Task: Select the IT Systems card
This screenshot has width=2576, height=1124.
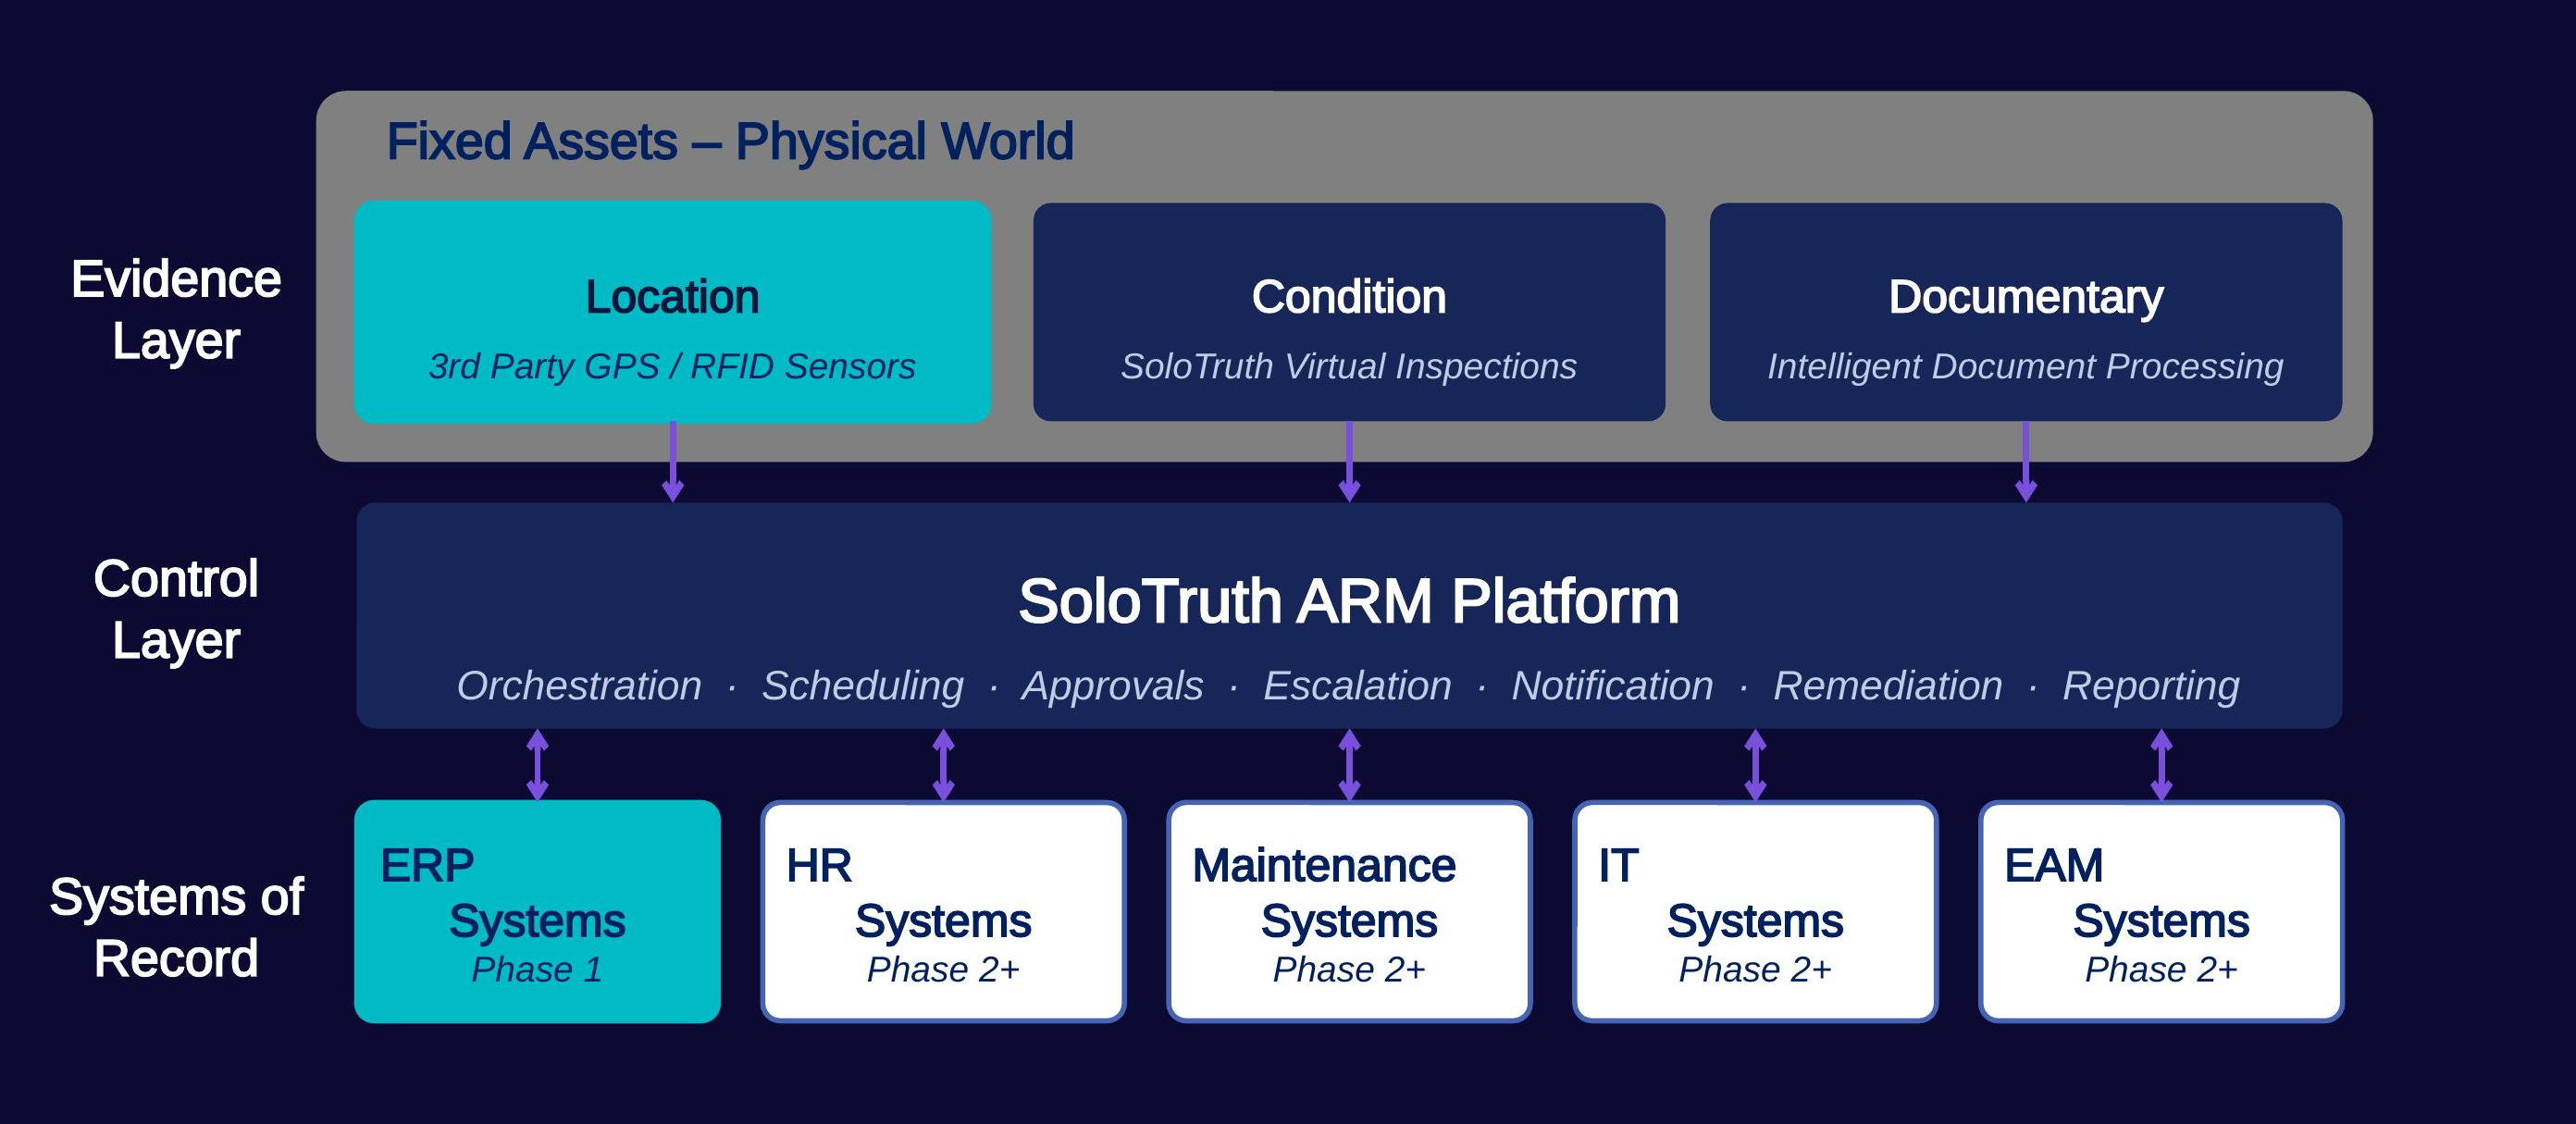Action: click(1755, 911)
